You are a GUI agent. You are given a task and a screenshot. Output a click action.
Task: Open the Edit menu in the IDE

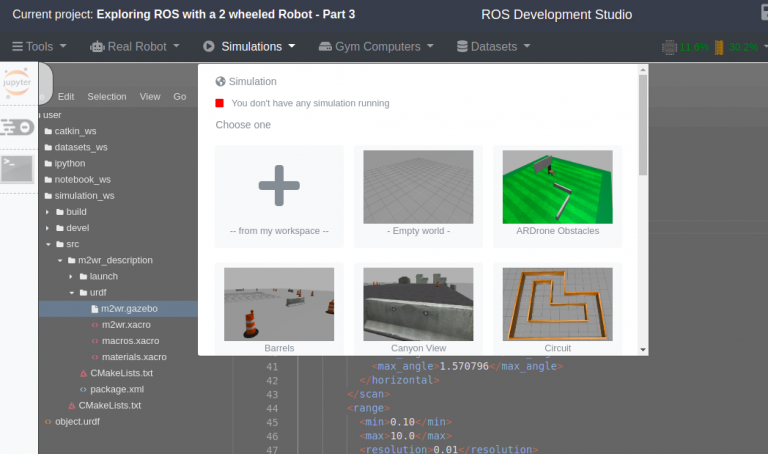coord(66,96)
